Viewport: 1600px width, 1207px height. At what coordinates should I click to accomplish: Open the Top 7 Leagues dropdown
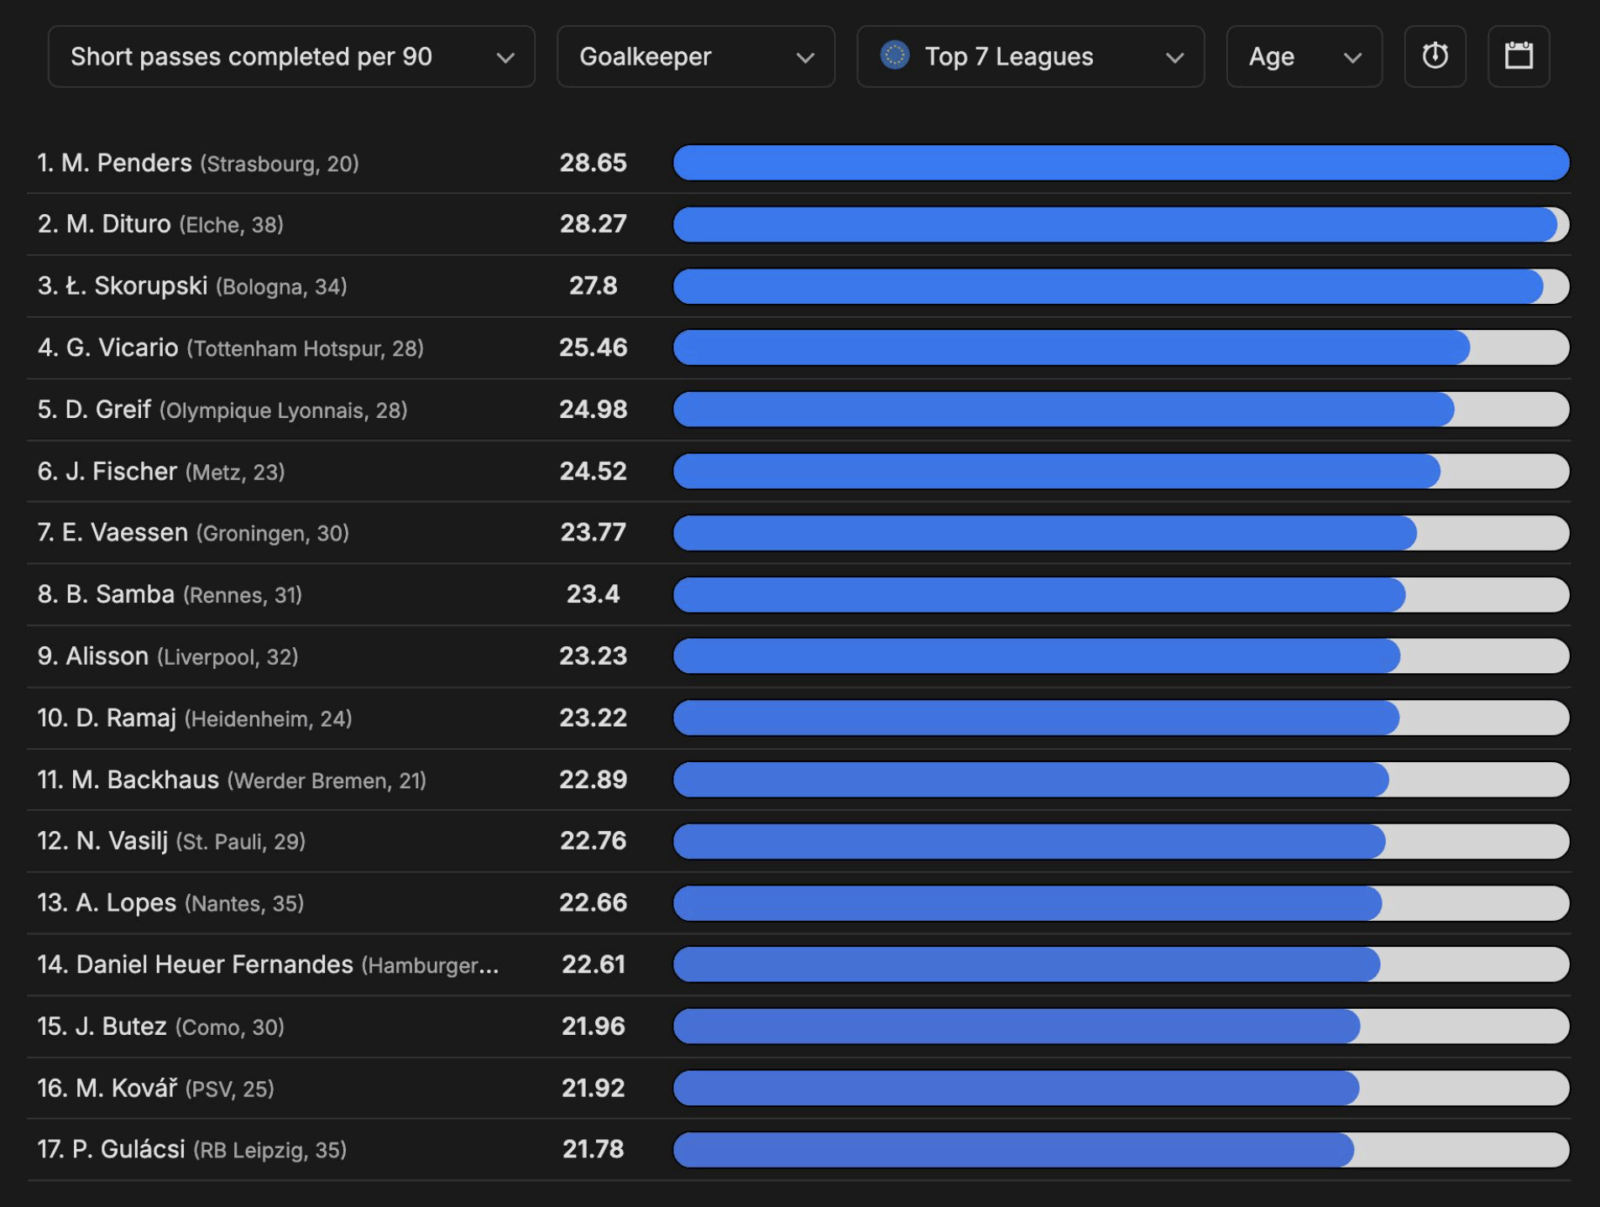click(1030, 57)
